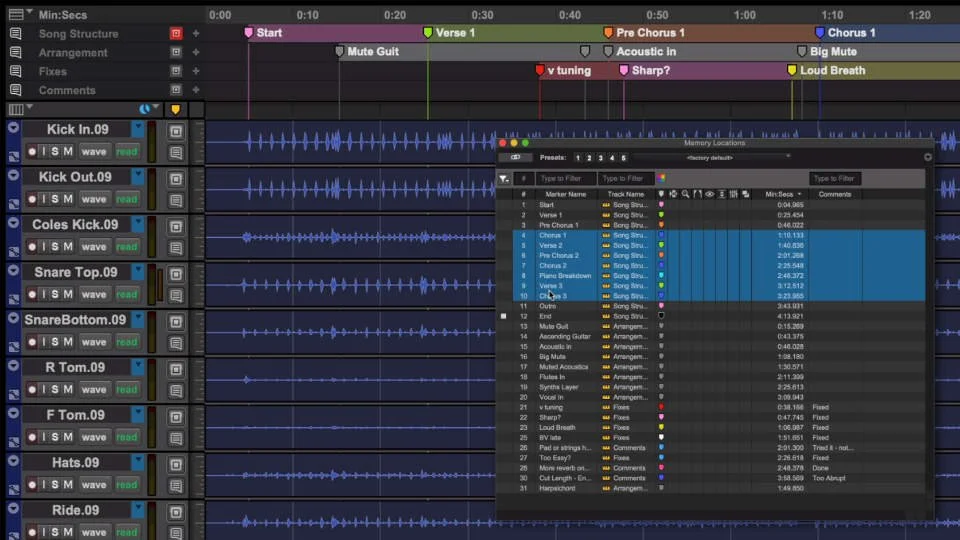Select preset 3 in Memory Locations
Image resolution: width=960 pixels, height=540 pixels.
(x=601, y=158)
